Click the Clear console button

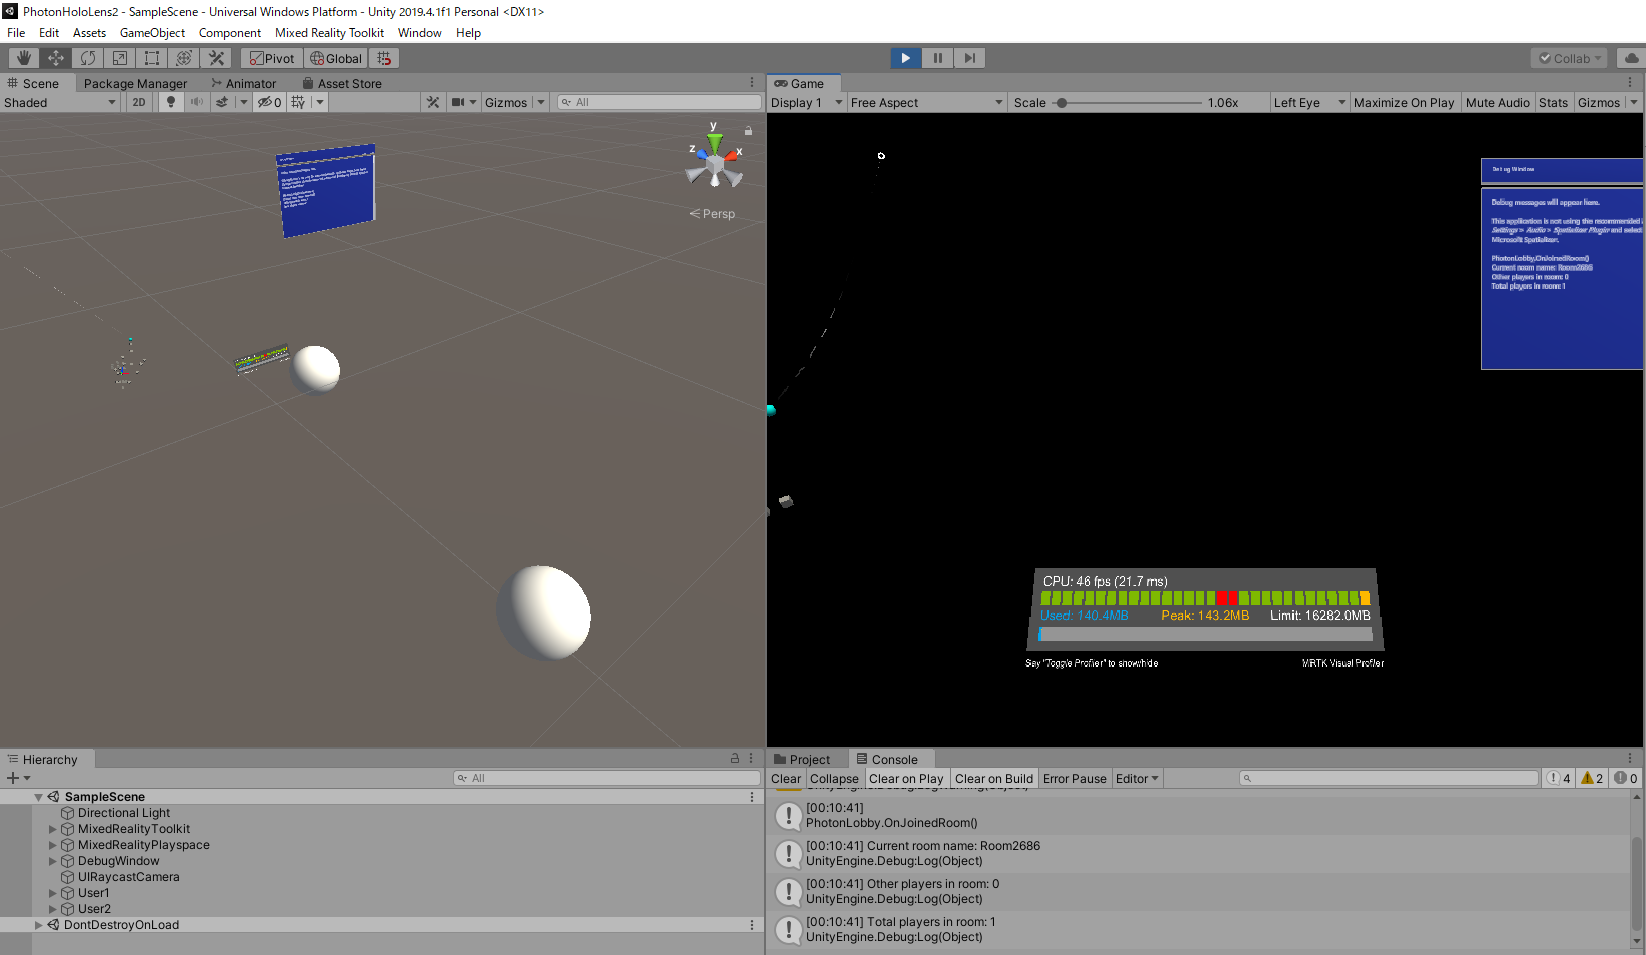[x=785, y=779]
